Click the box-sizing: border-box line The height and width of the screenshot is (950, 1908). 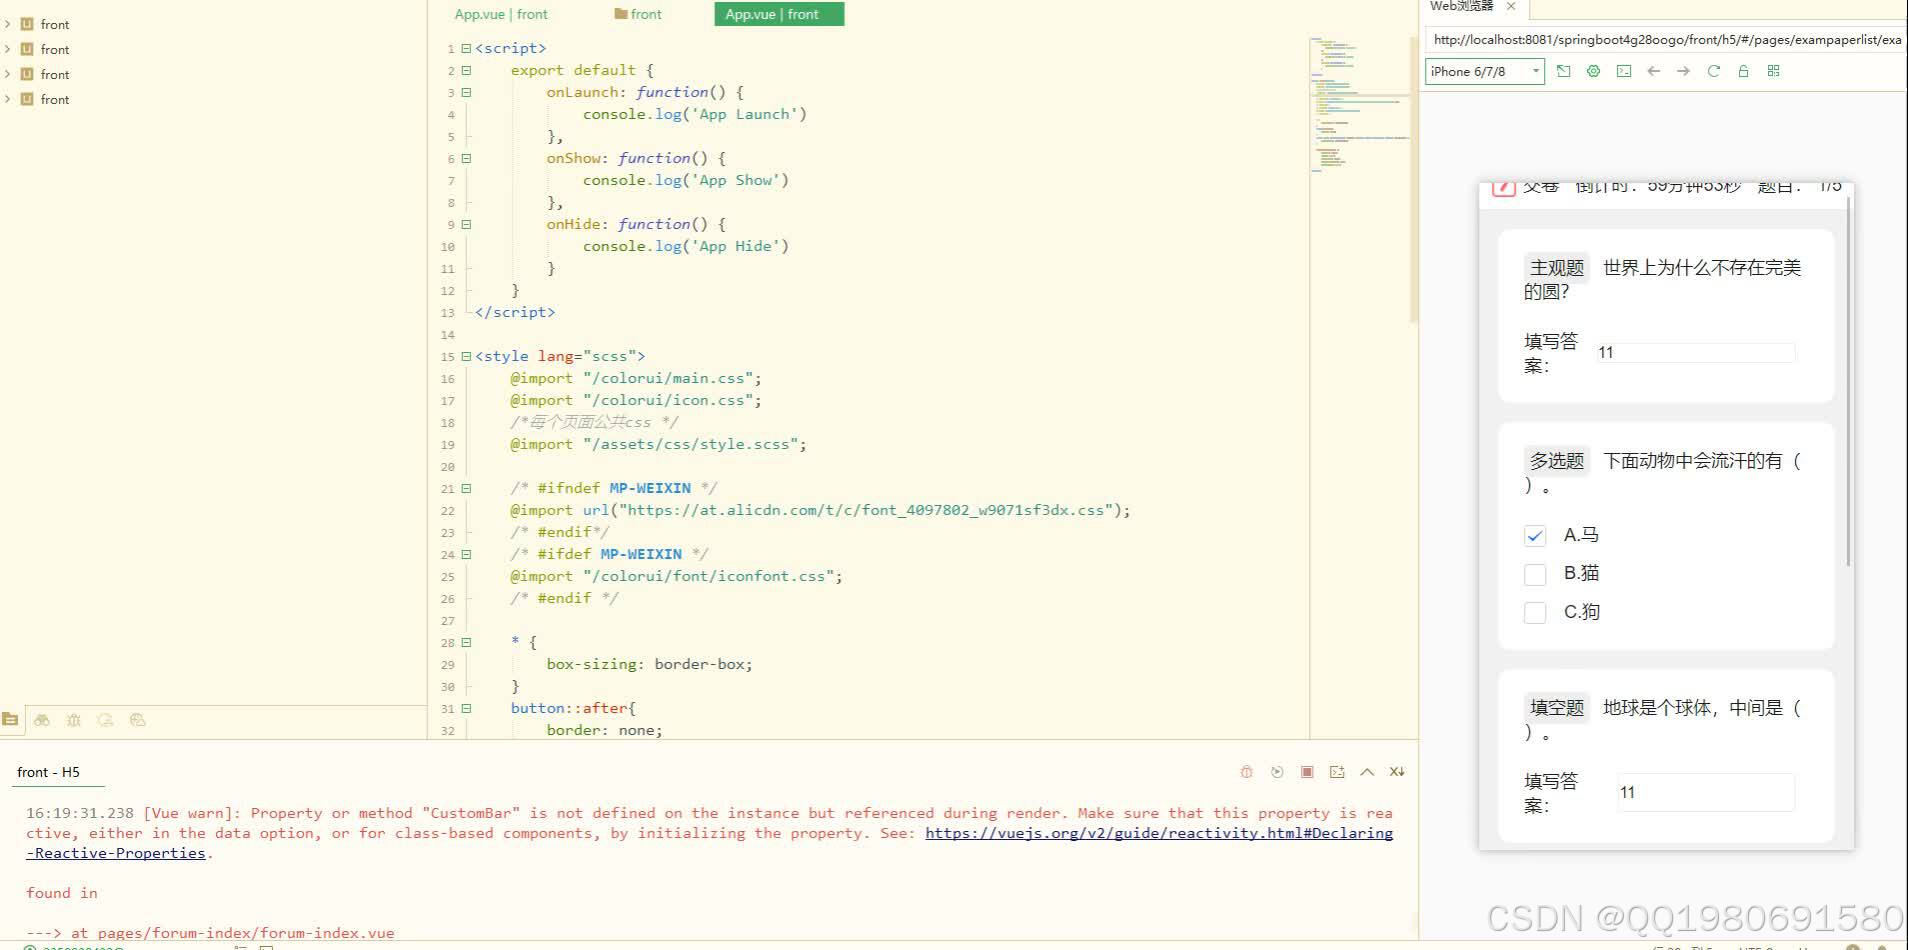click(649, 664)
